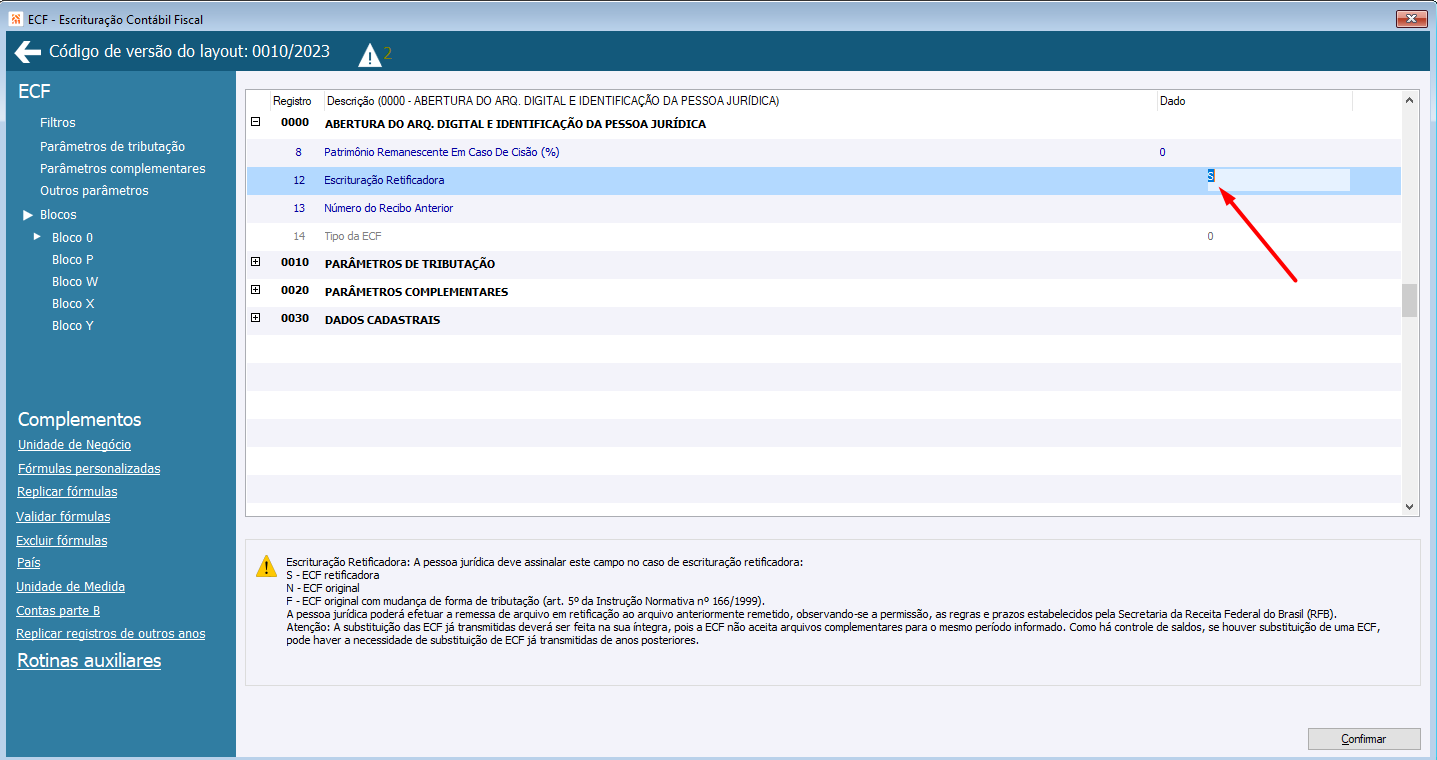Open the Unidade de Negócio link
The width and height of the screenshot is (1437, 760).
coord(74,445)
